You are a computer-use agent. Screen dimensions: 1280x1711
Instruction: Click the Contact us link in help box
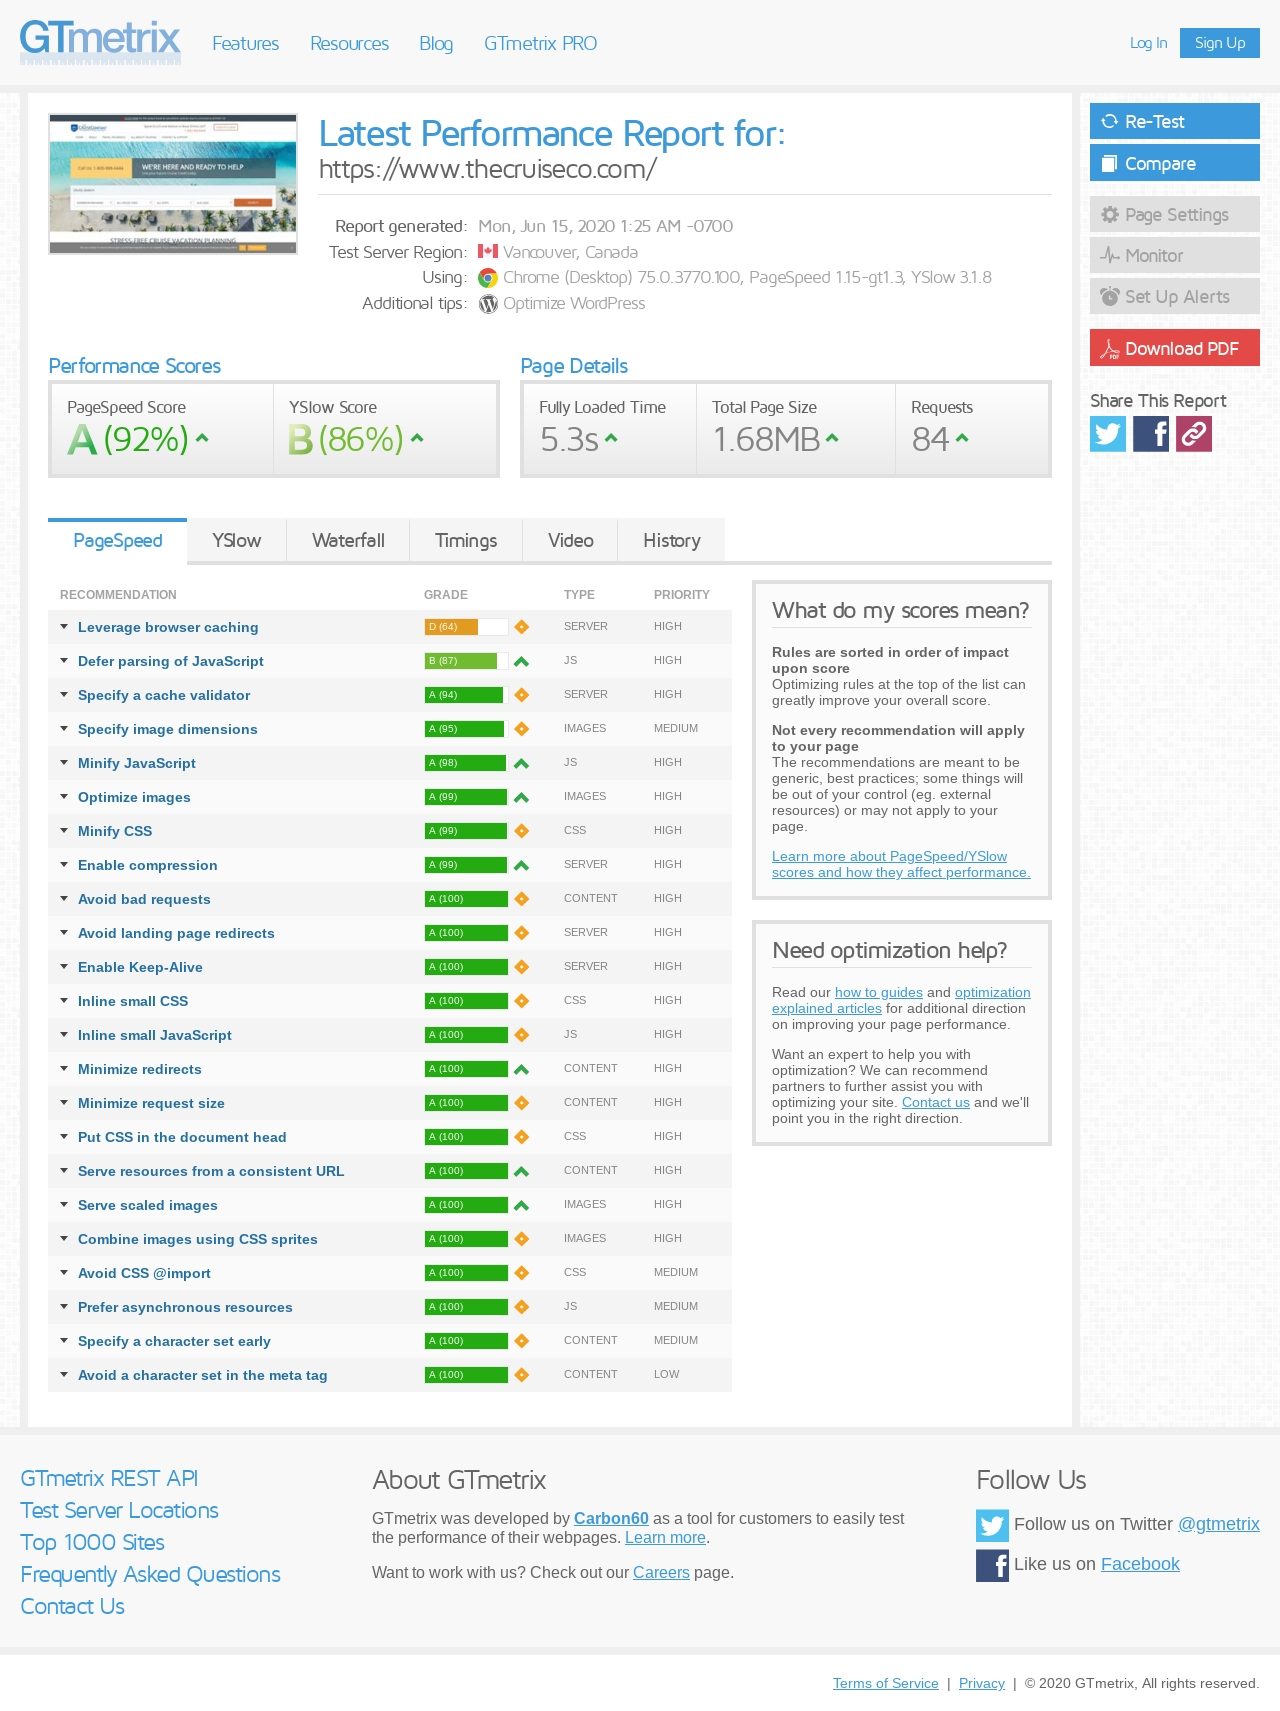pyautogui.click(x=936, y=1102)
